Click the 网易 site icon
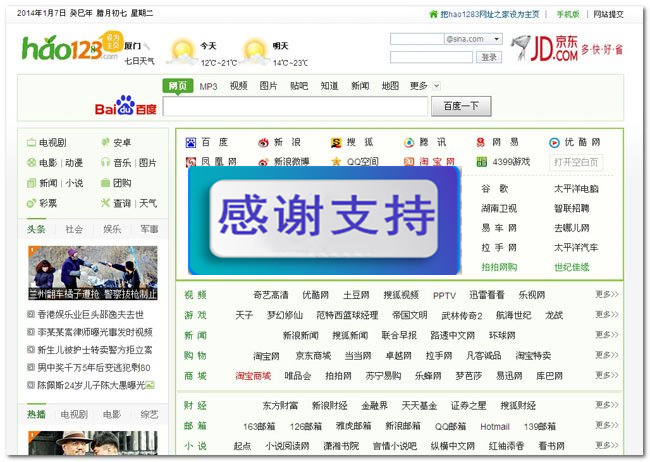The image size is (650, 462). coord(481,143)
